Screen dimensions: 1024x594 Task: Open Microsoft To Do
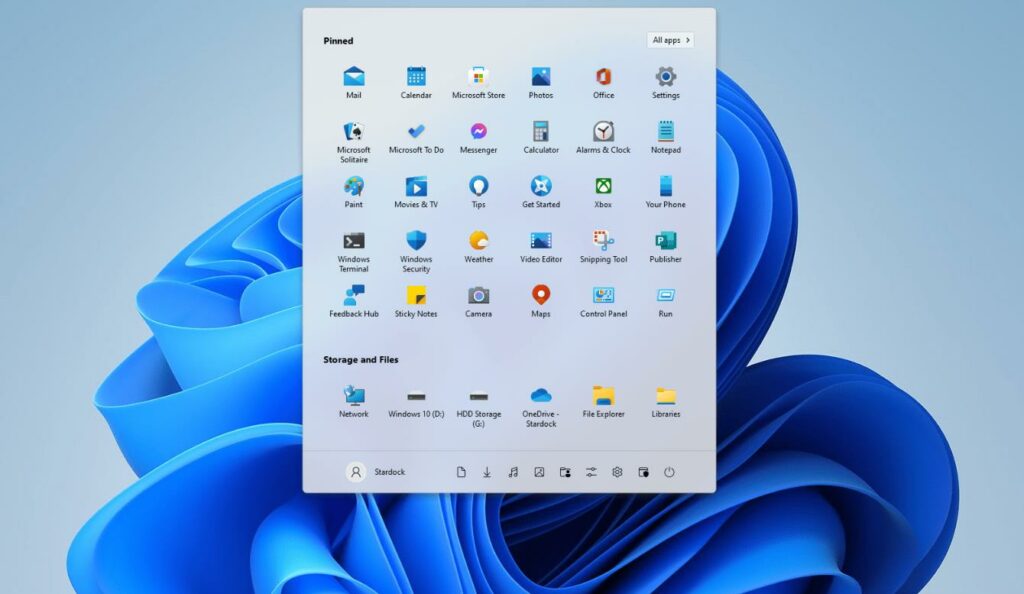416,138
